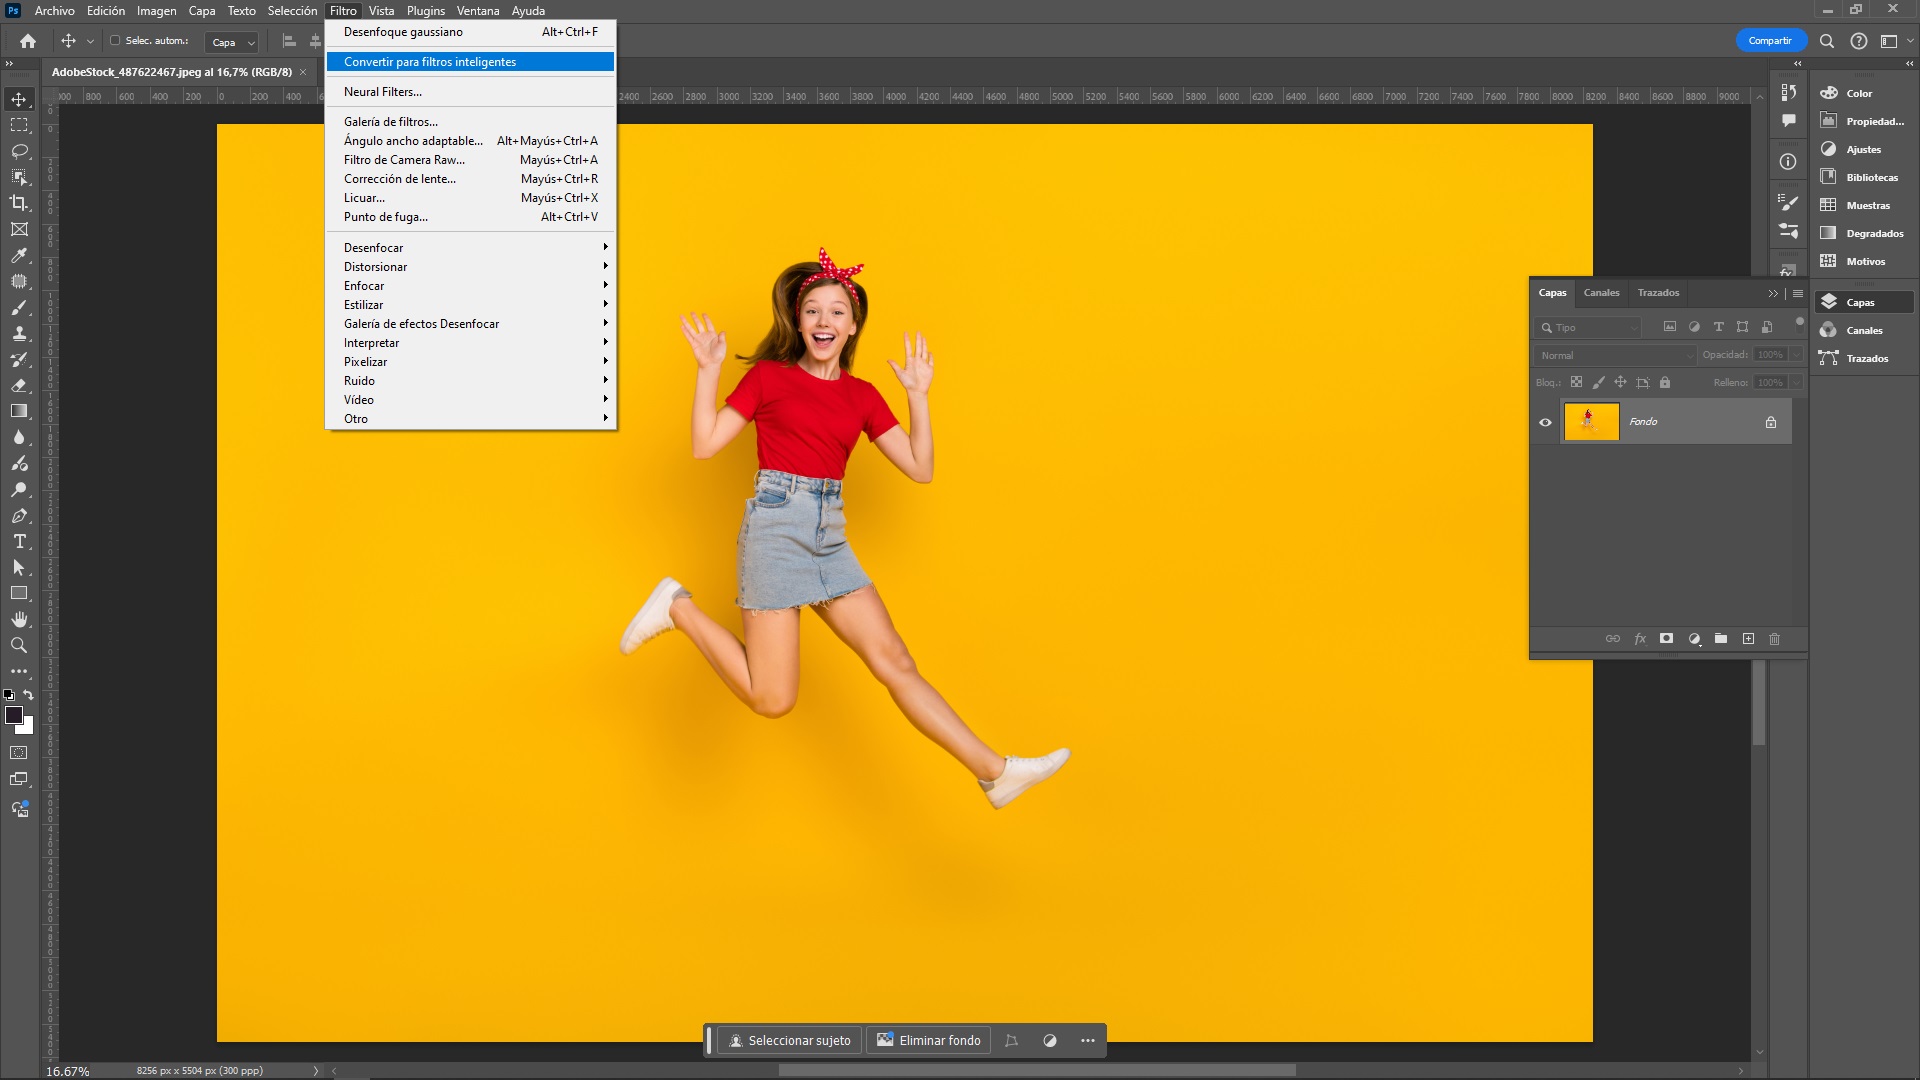Open the Opacidad value dropdown arrow
The image size is (1920, 1080).
(1796, 355)
